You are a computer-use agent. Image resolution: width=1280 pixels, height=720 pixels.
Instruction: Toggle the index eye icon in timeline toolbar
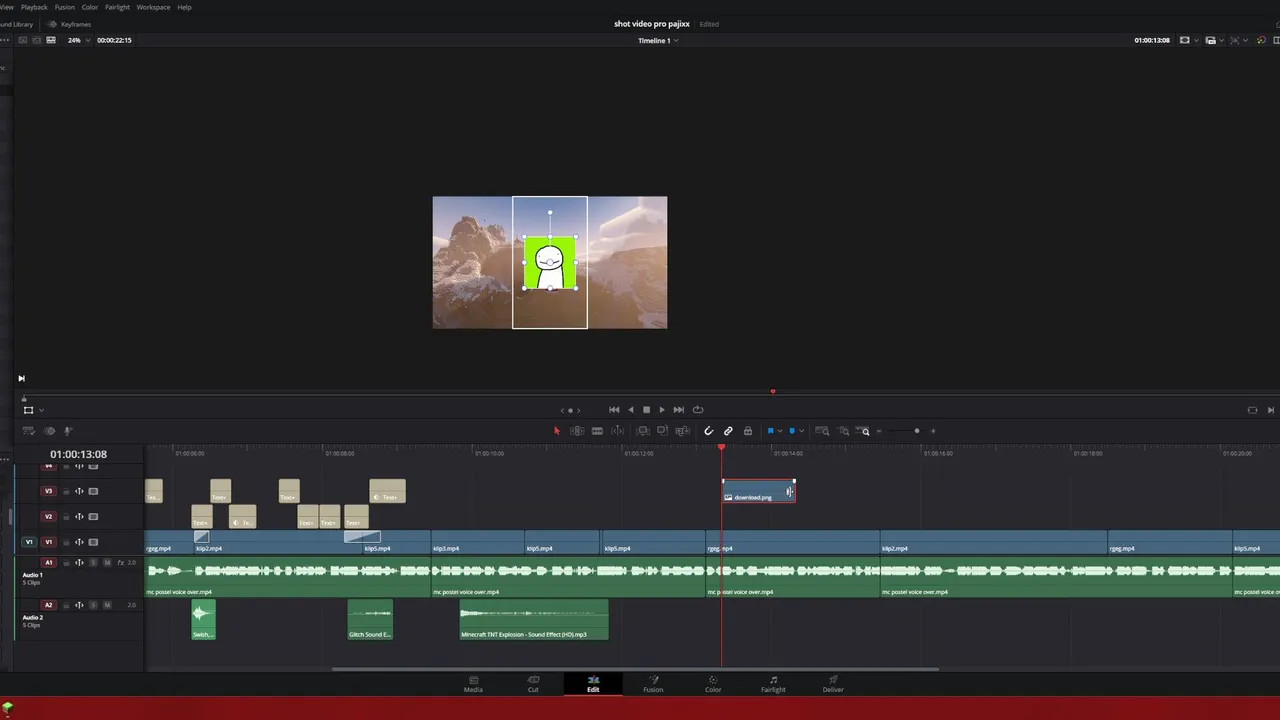pyautogui.click(x=49, y=431)
